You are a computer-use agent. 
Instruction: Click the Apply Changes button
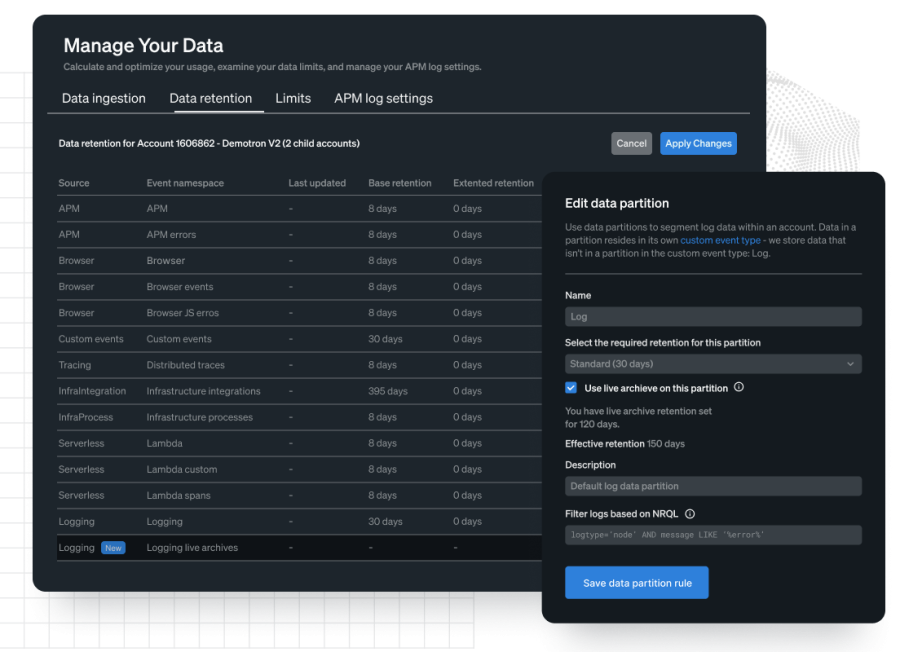[x=698, y=143]
